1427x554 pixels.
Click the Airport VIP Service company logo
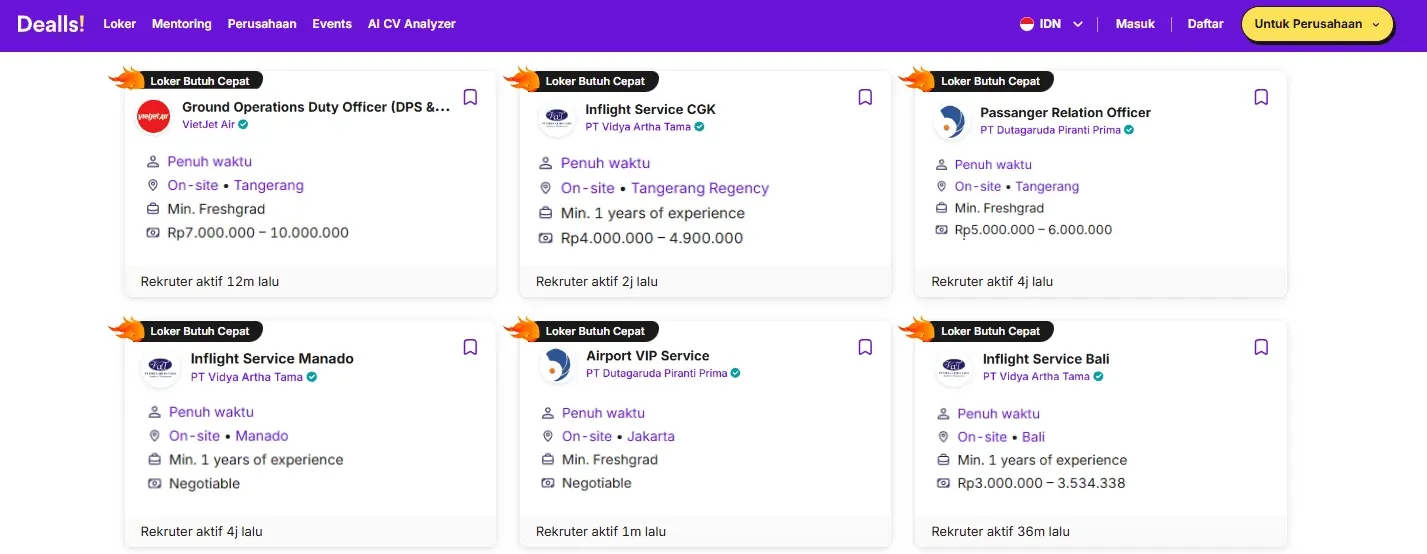pos(556,365)
